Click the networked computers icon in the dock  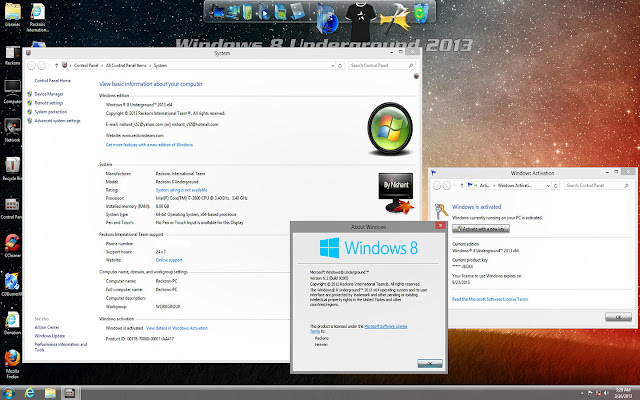[233, 12]
